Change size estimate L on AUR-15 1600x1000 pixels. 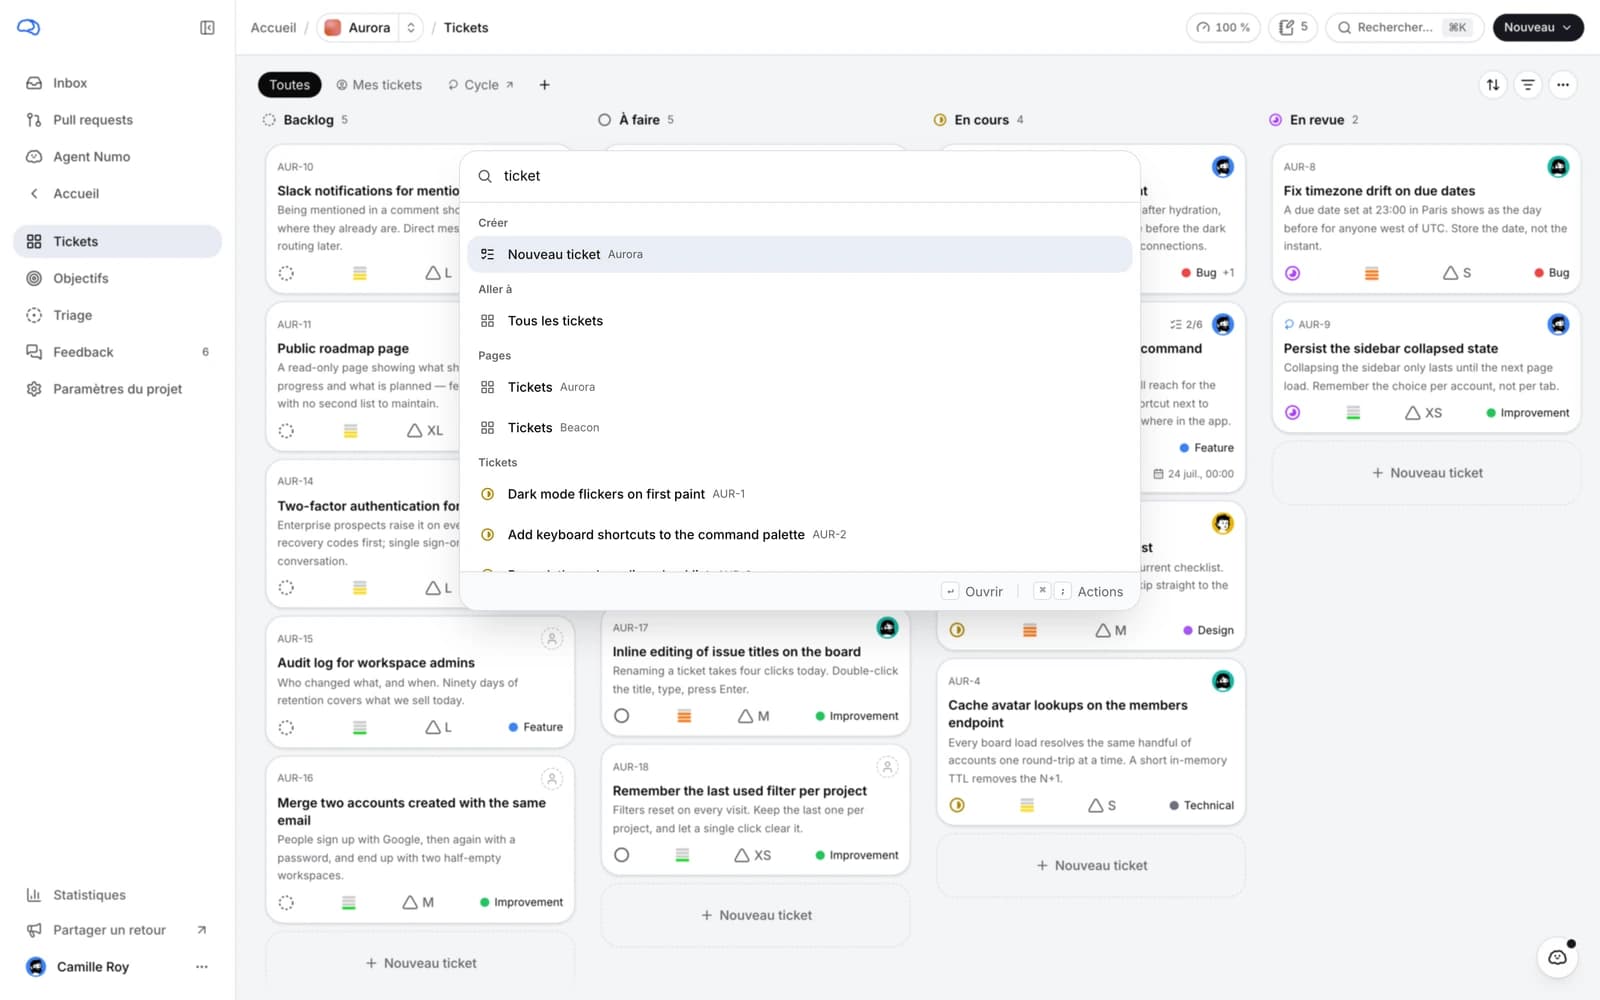click(x=438, y=727)
